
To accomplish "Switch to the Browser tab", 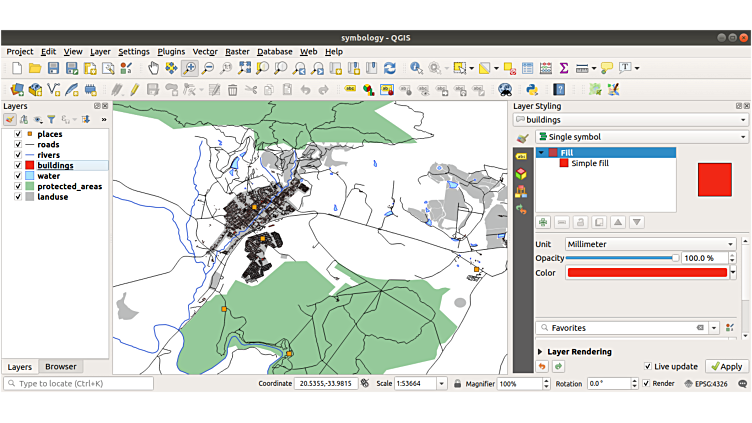I will (x=60, y=367).
